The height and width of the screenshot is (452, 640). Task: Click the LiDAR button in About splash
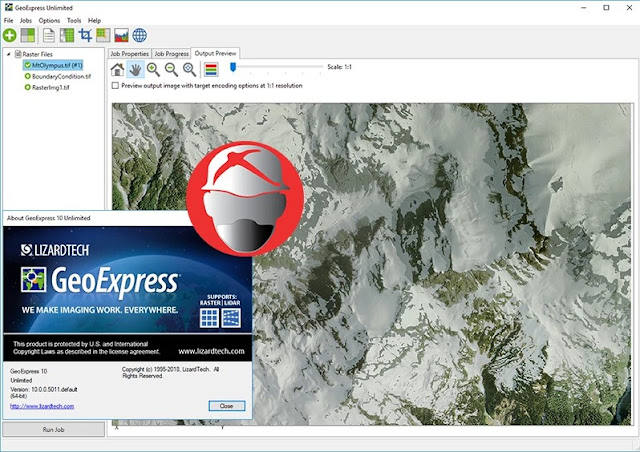tap(231, 318)
